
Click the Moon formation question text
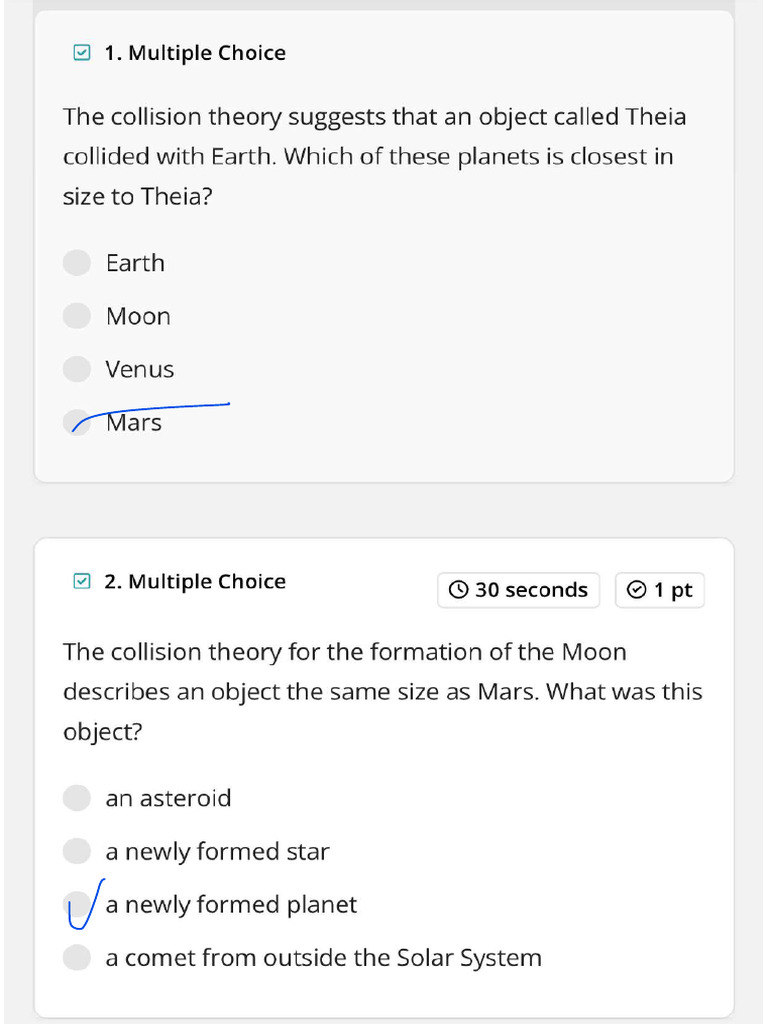(382, 691)
